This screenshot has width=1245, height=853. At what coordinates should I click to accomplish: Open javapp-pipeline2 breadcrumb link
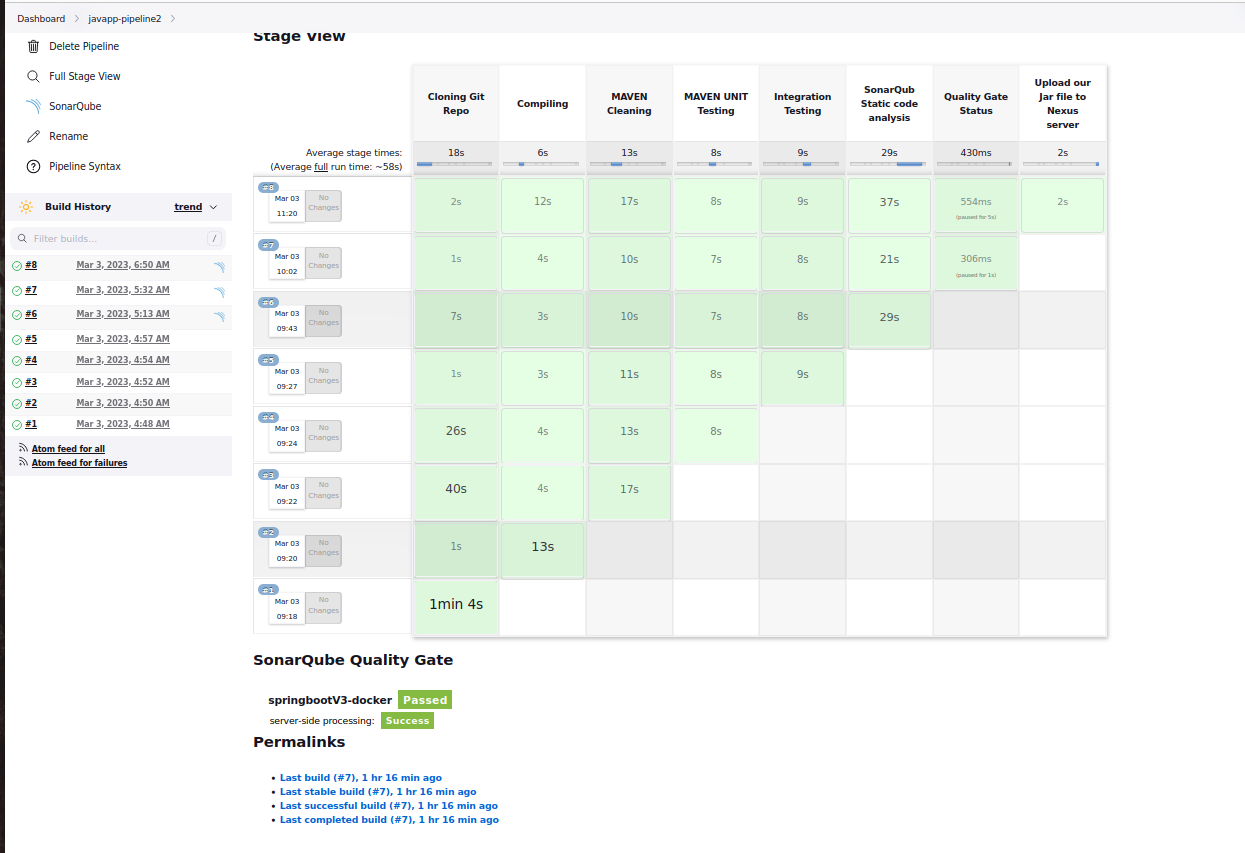[x=124, y=19]
